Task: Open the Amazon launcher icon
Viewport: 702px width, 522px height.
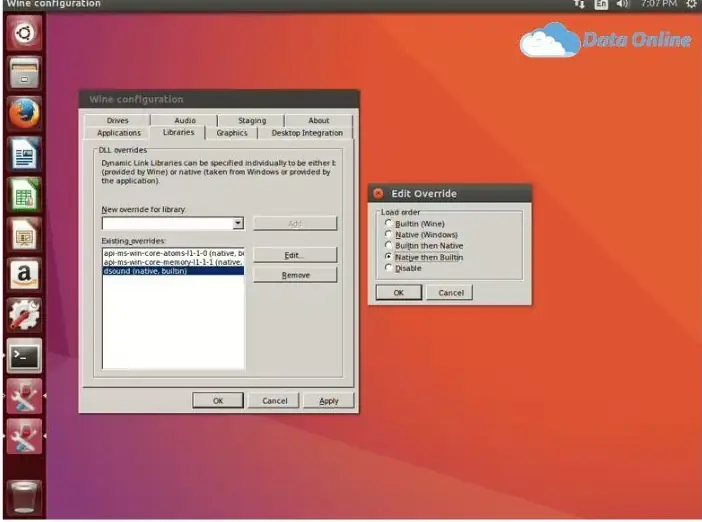Action: 24,275
